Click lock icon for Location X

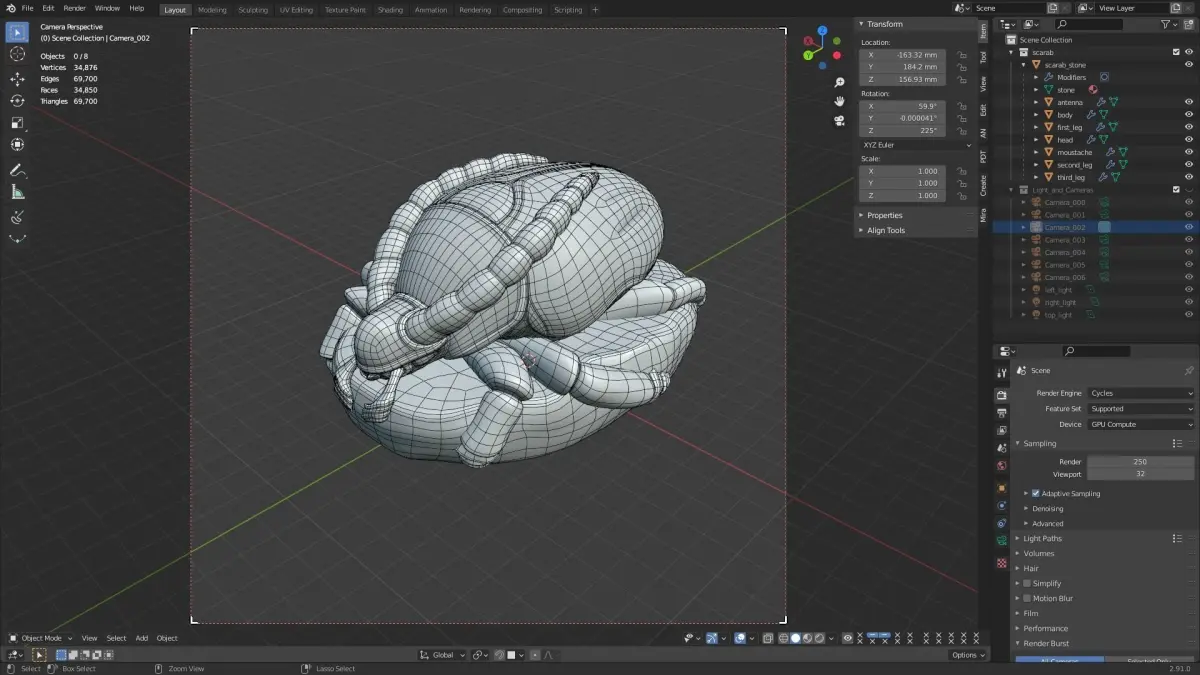click(x=961, y=55)
